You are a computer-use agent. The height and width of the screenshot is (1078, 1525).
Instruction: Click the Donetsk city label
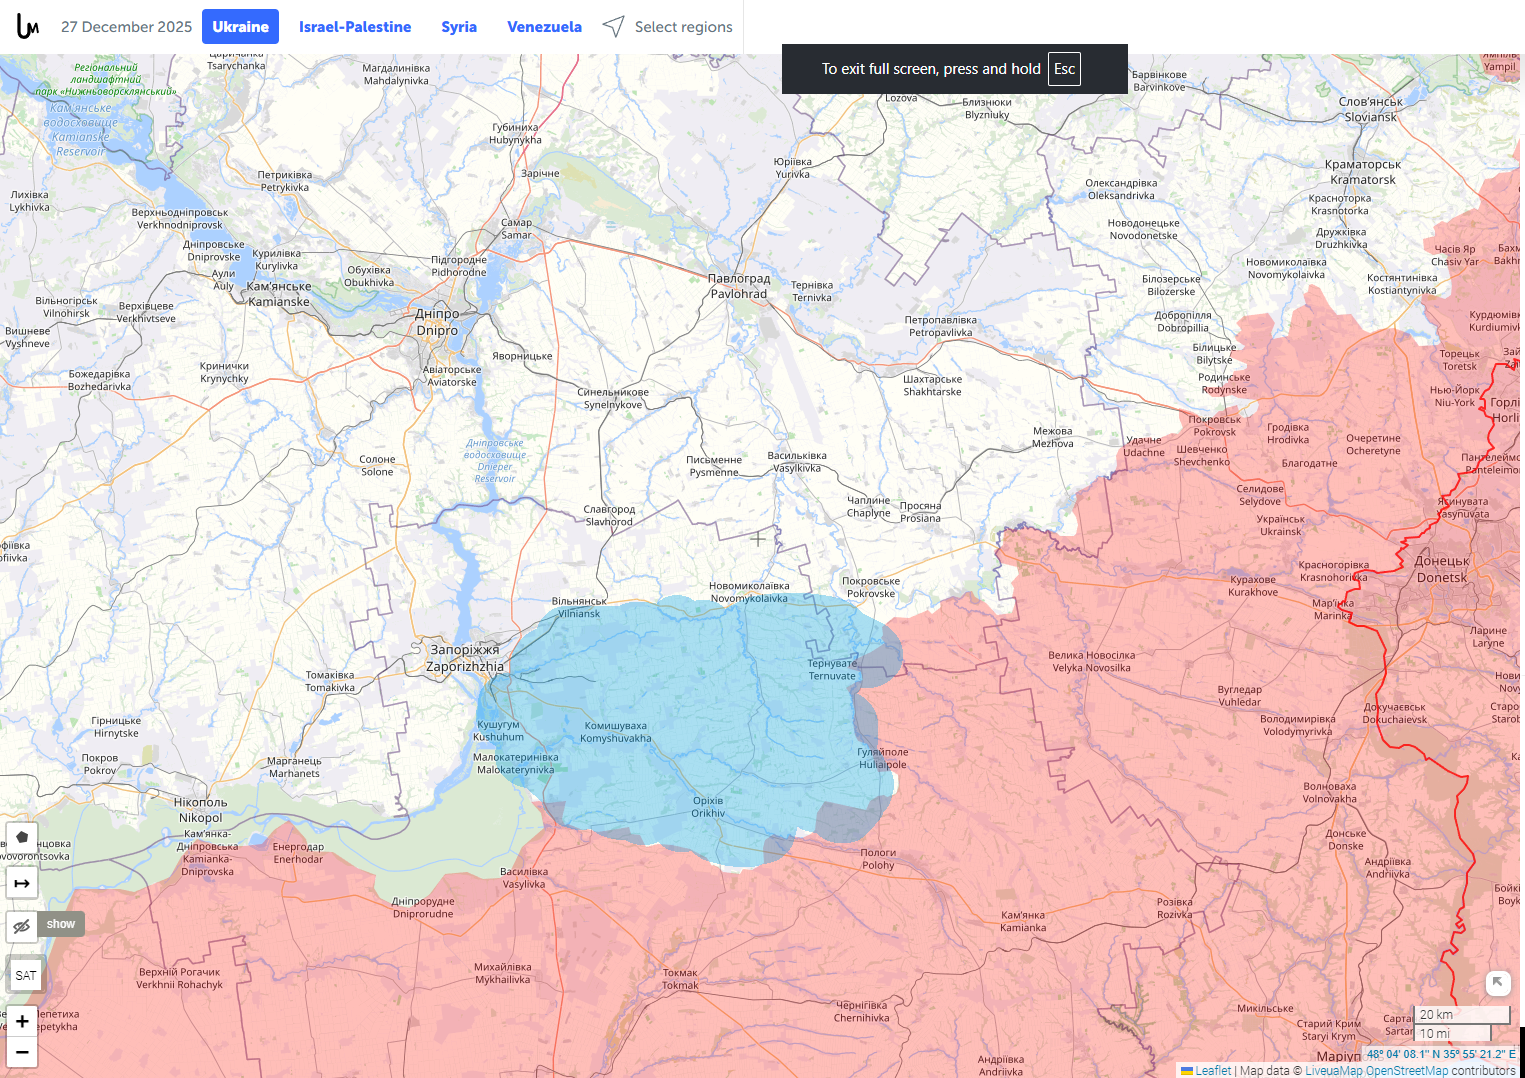pyautogui.click(x=1442, y=569)
